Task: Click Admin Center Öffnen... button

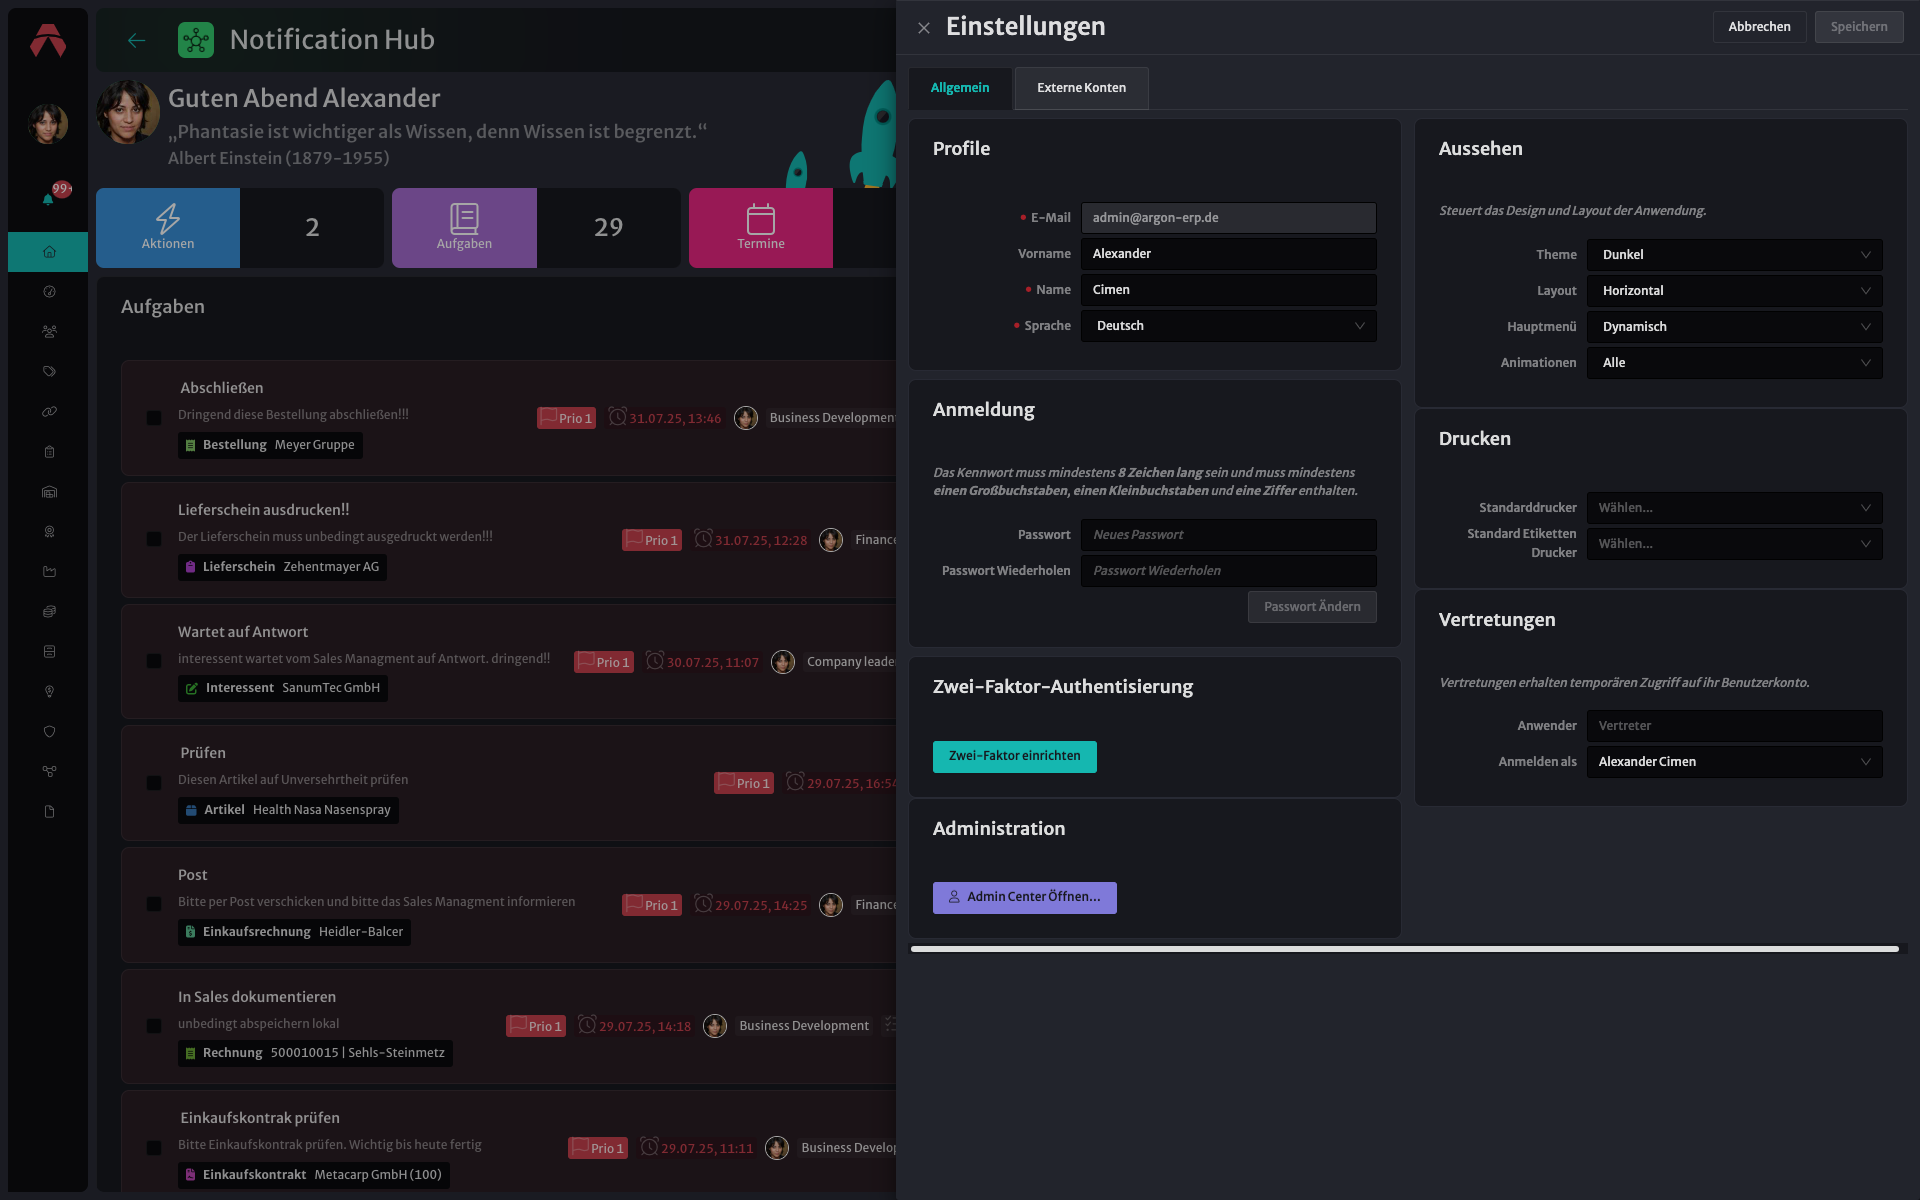Action: point(1024,898)
